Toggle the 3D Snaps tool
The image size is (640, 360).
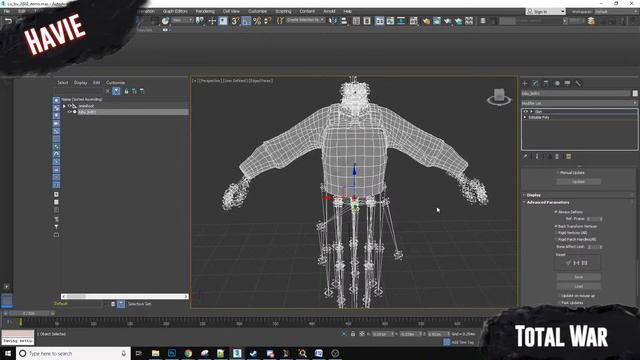click(235, 20)
